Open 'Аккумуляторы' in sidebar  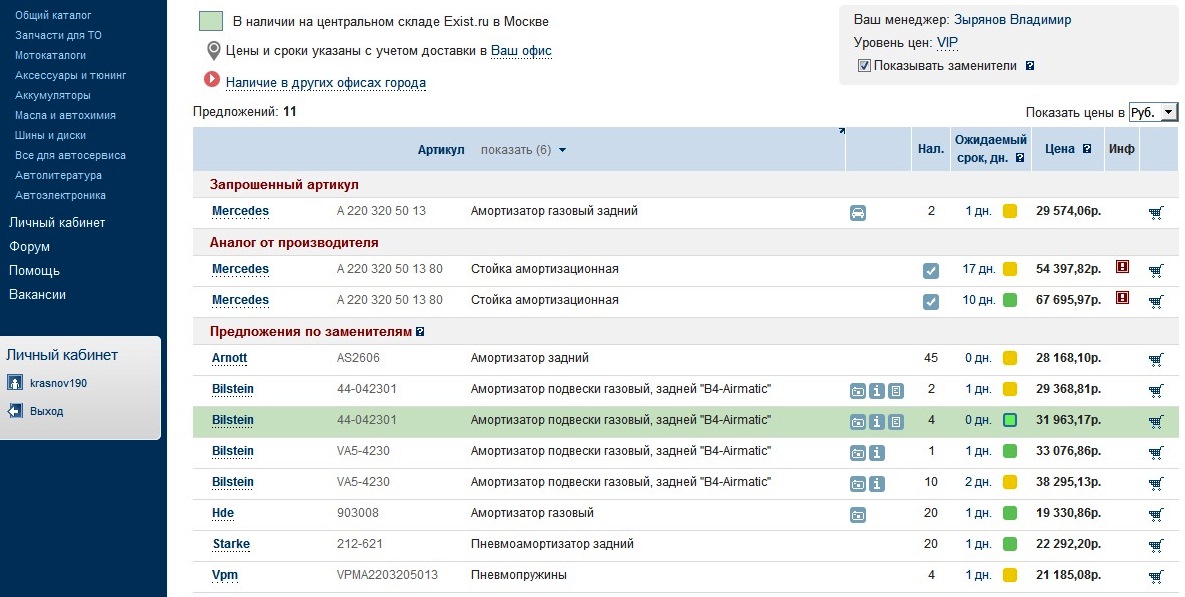(53, 95)
